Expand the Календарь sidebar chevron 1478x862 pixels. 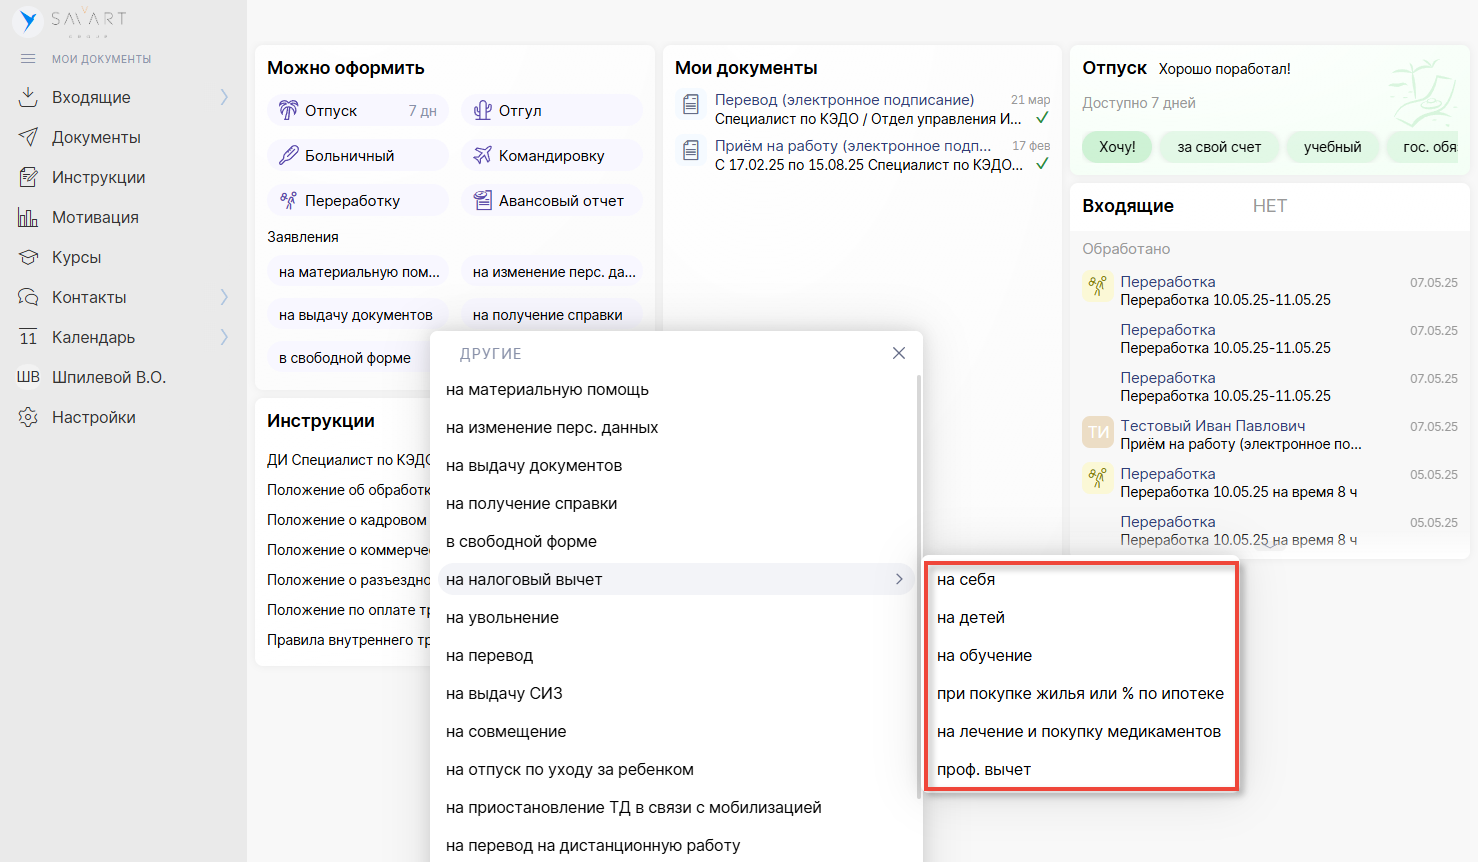coord(224,337)
